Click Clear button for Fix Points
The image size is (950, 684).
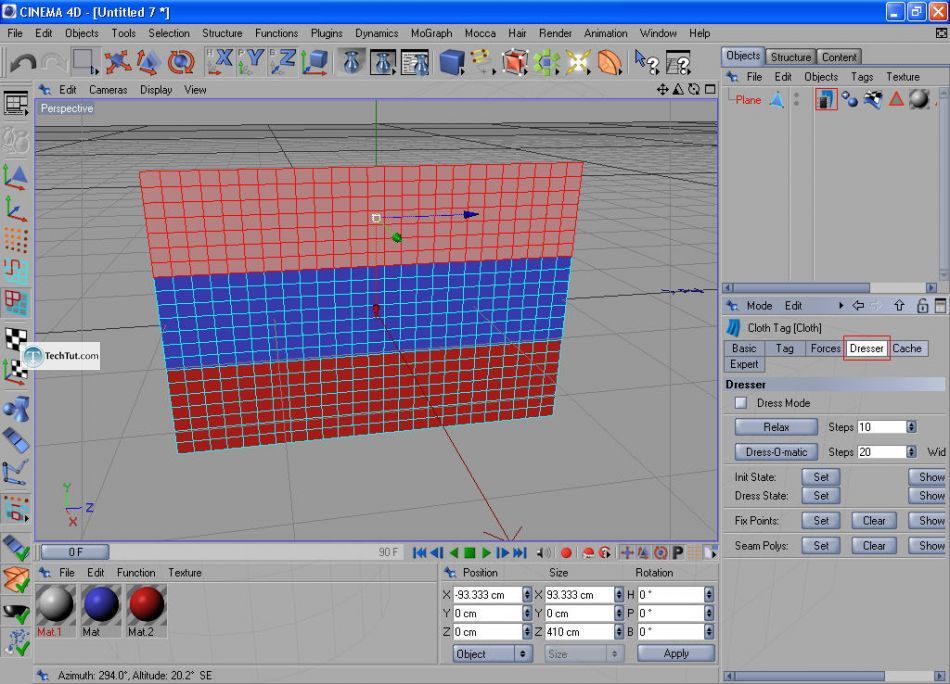coord(874,520)
